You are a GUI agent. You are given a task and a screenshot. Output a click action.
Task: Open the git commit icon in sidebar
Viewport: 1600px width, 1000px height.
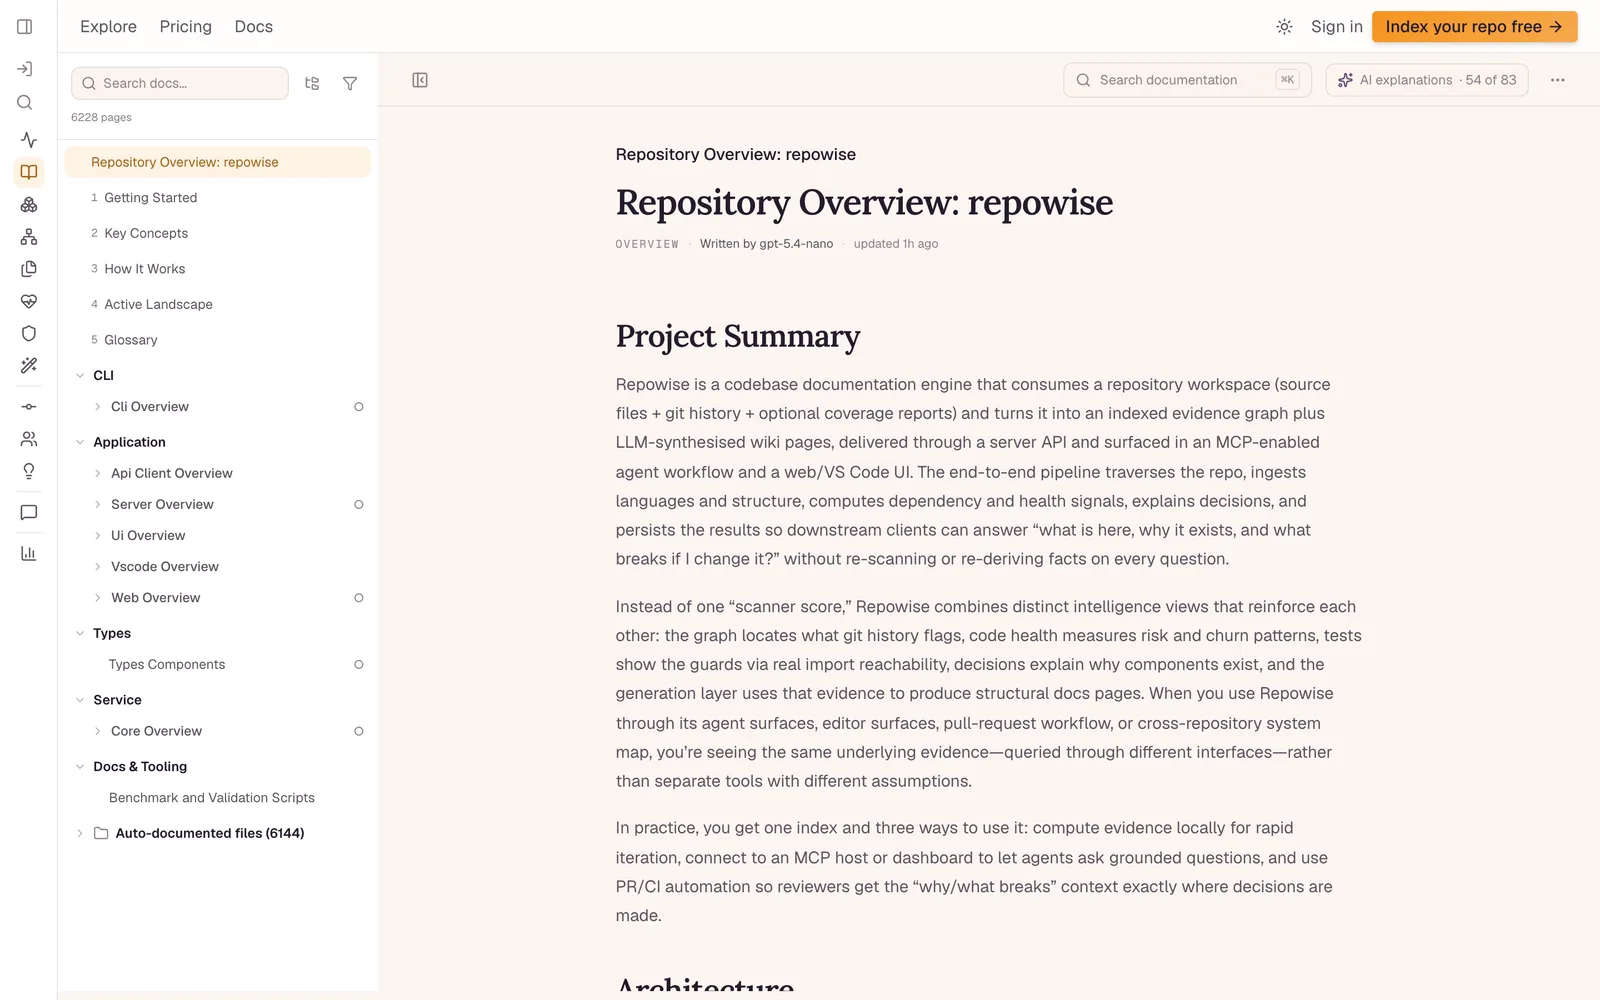(29, 407)
